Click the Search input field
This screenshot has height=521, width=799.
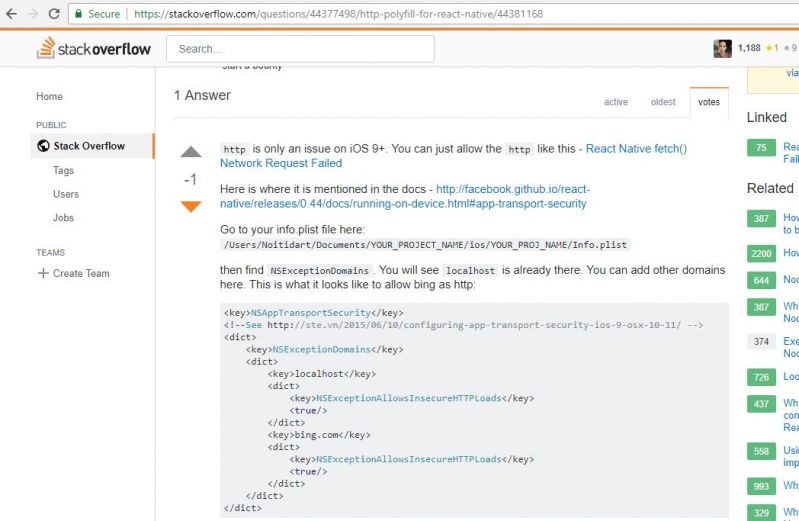point(300,49)
